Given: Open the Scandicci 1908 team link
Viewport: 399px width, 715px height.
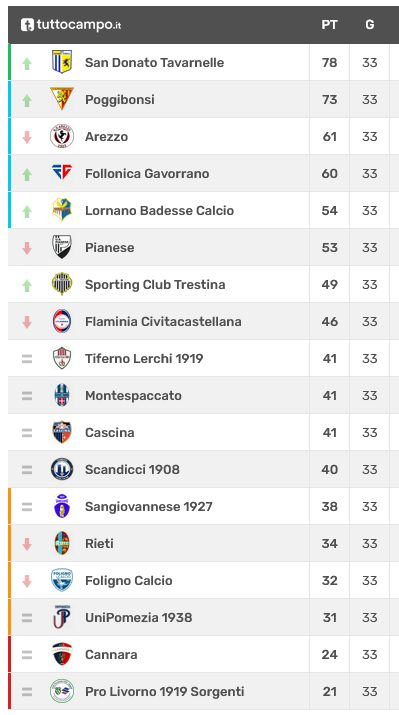Looking at the screenshot, I should pos(132,469).
